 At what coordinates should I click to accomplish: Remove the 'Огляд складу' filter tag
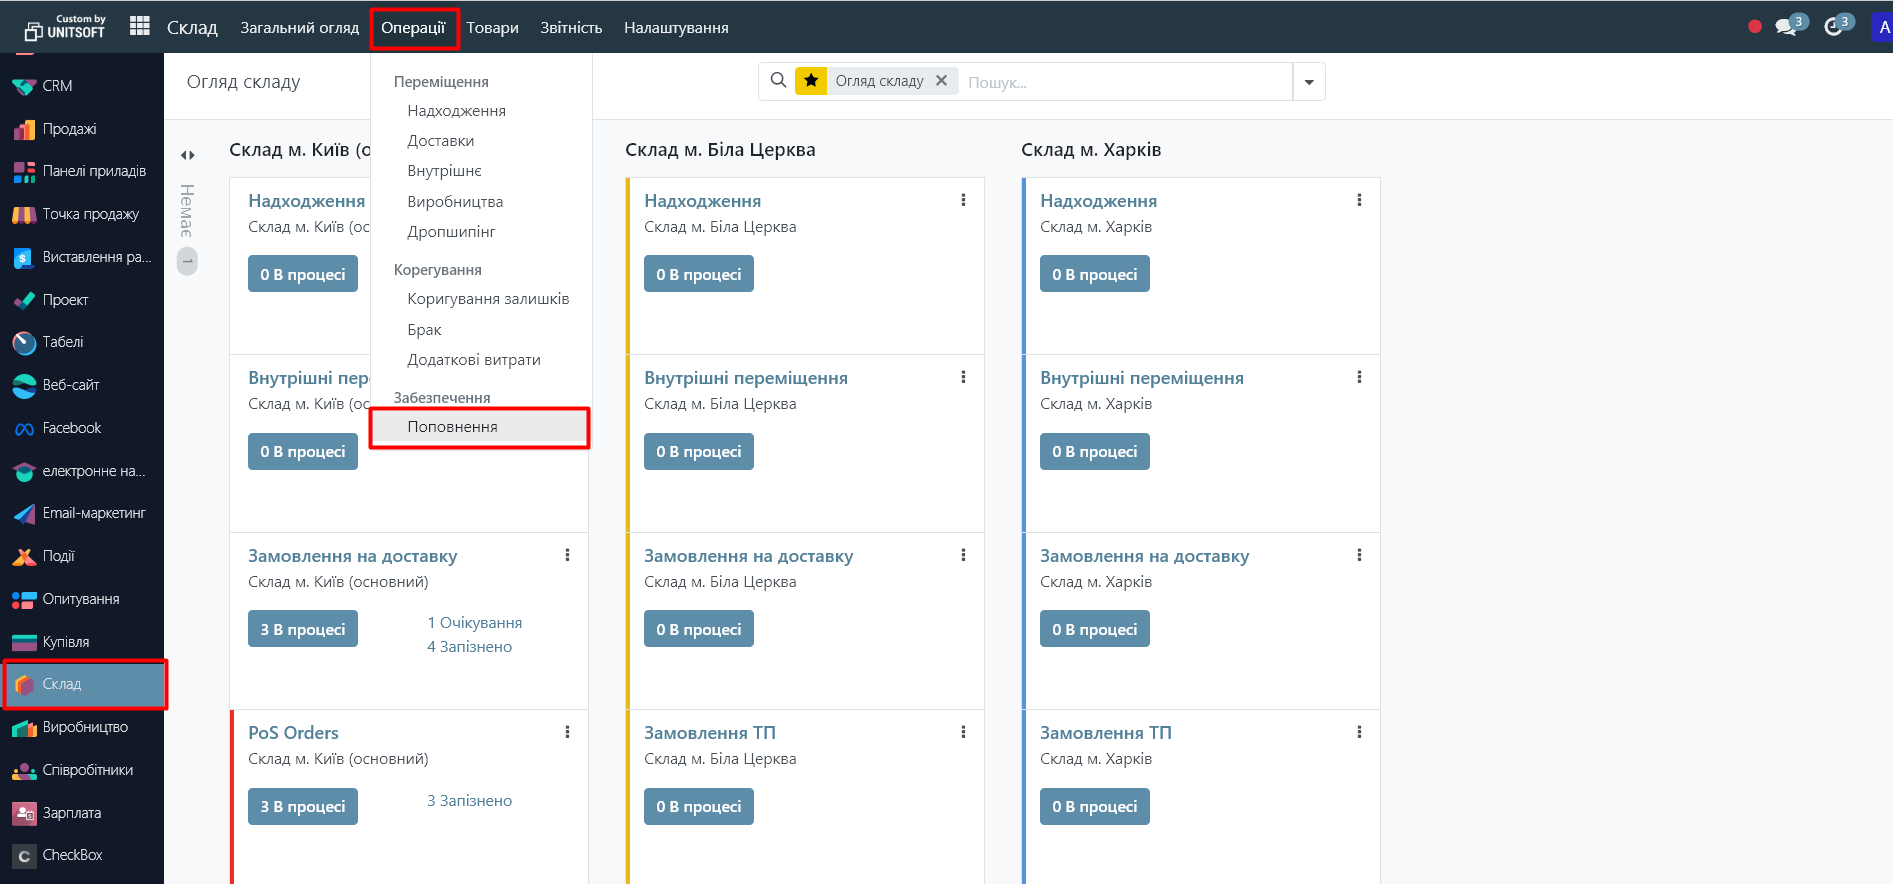941,81
